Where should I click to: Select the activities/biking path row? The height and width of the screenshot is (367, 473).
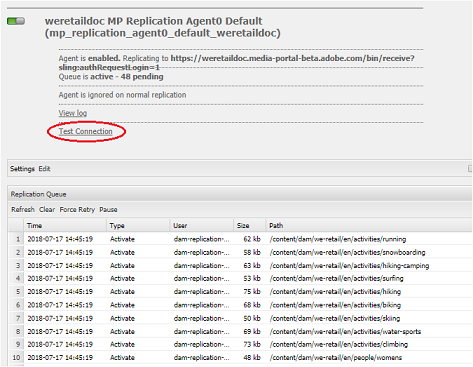click(240, 305)
